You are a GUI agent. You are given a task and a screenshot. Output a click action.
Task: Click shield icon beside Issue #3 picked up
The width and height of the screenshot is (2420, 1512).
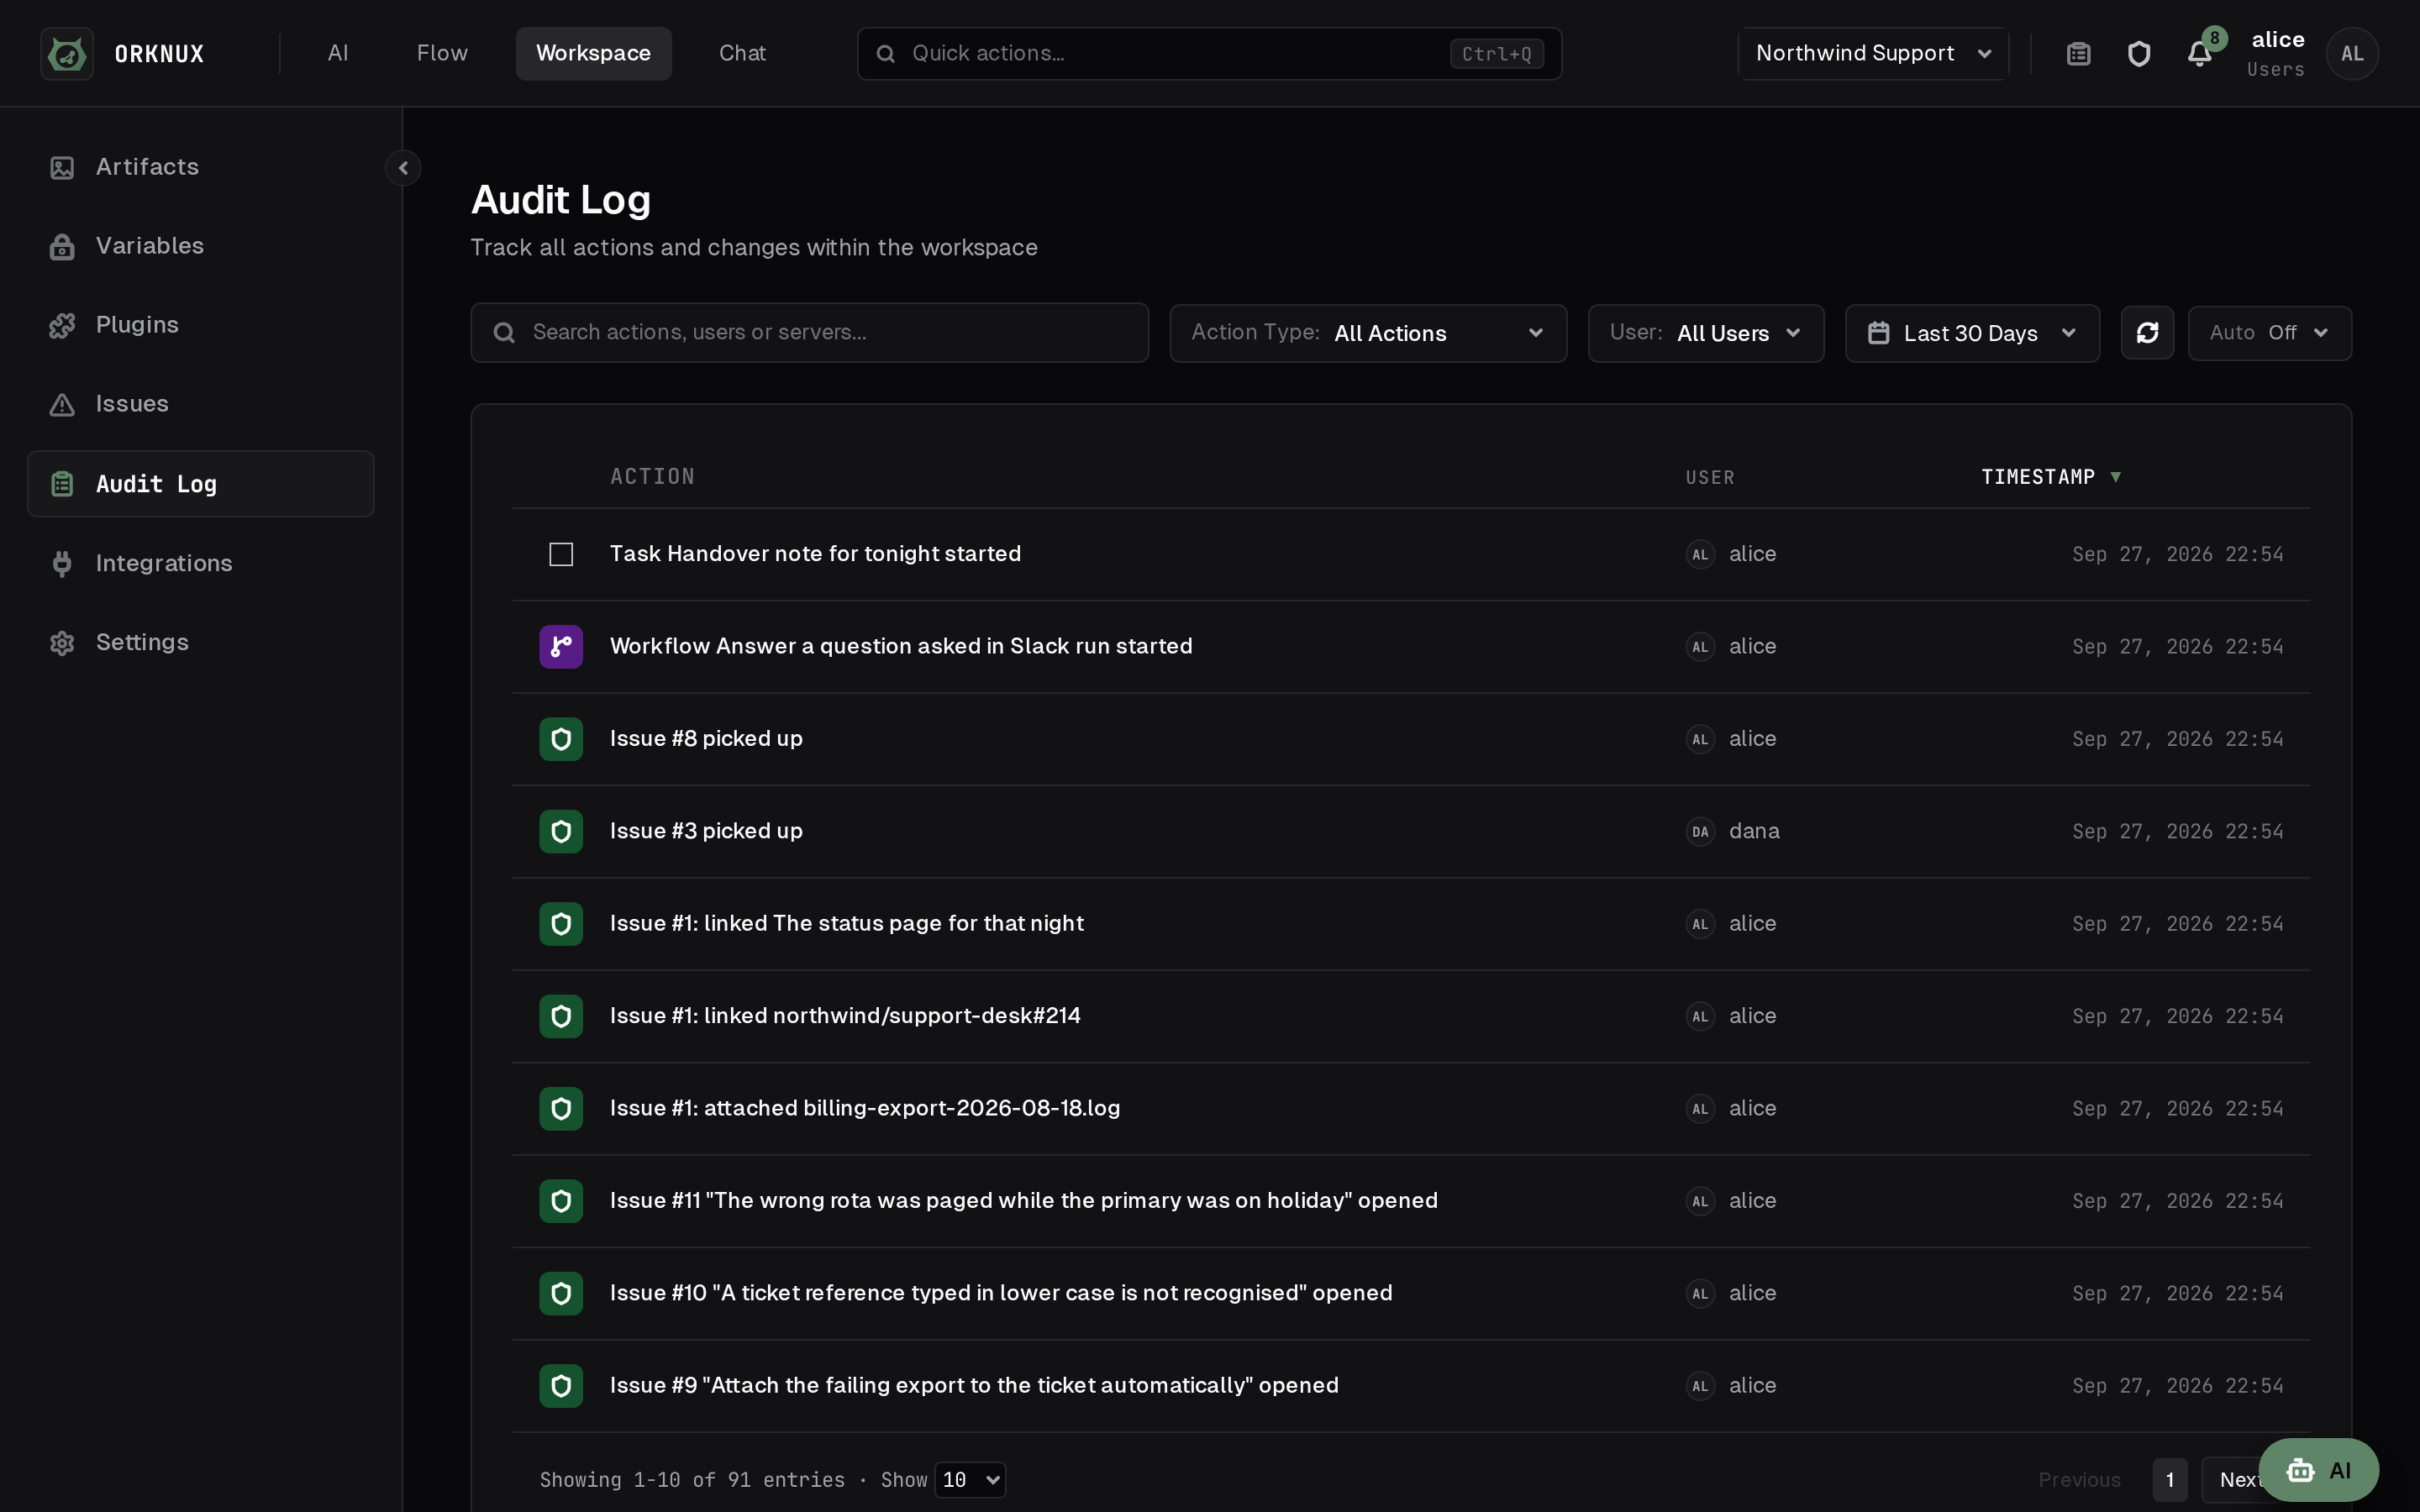point(561,831)
